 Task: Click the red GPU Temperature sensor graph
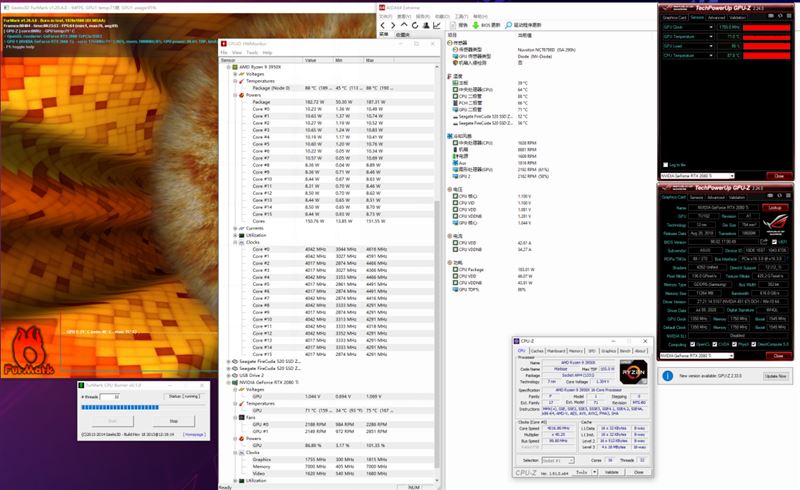point(766,37)
